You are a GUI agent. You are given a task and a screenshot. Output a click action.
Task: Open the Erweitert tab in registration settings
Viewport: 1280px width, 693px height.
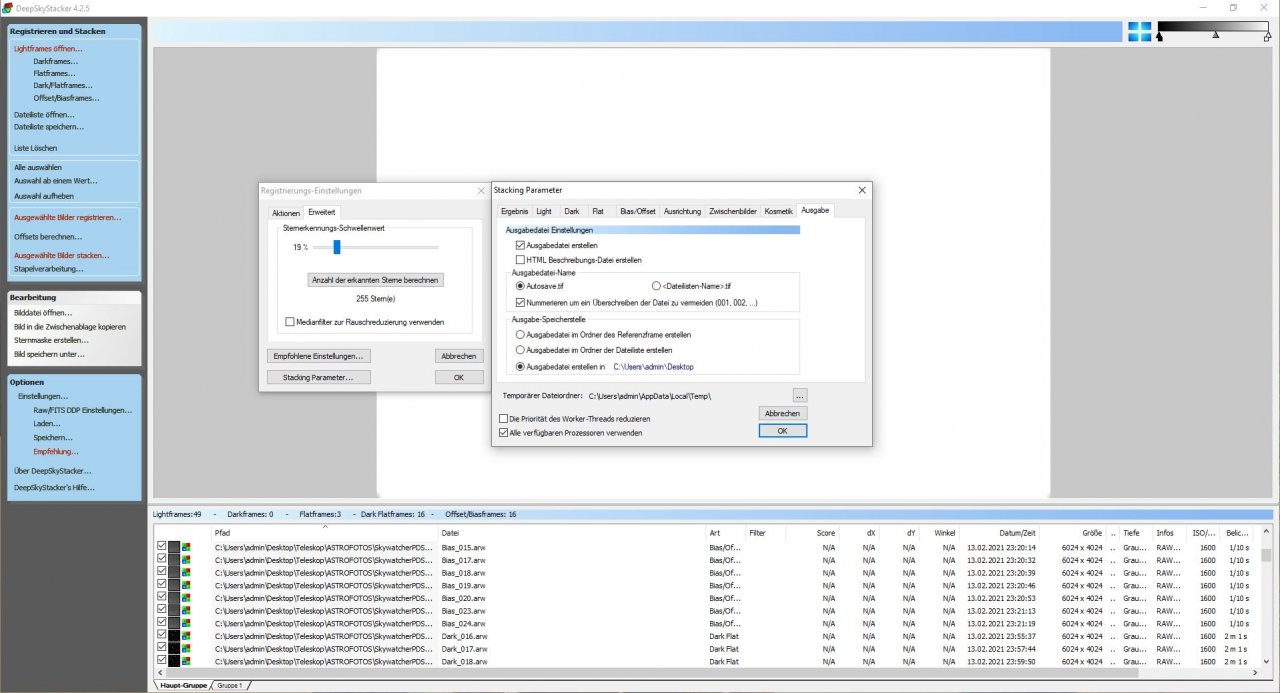click(321, 213)
